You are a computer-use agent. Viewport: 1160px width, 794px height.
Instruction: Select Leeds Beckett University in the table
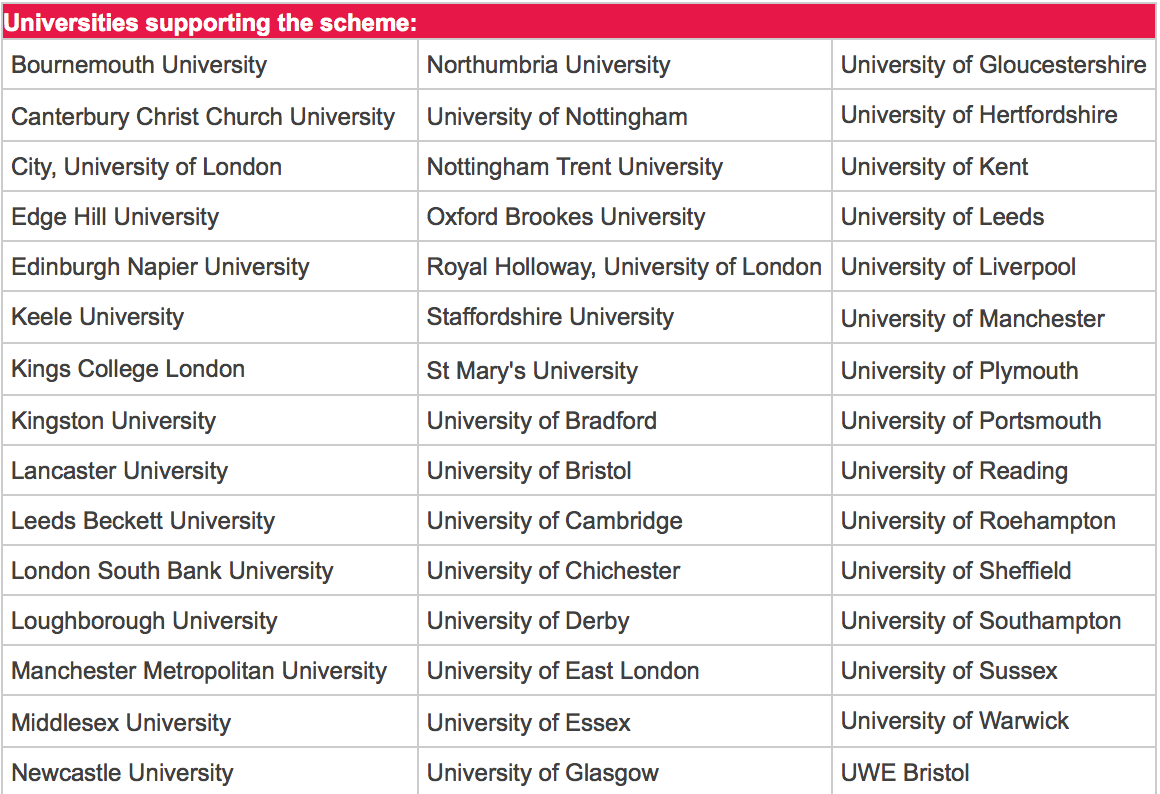coord(142,521)
